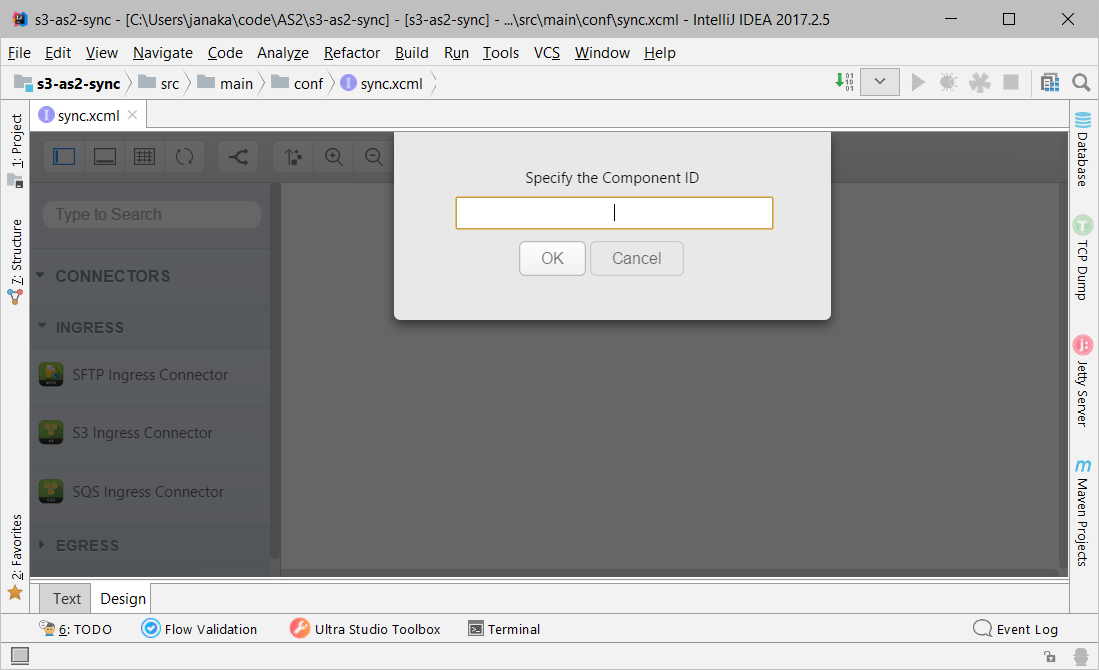
Task: Click the Search Everywhere magnifier
Action: click(1081, 82)
